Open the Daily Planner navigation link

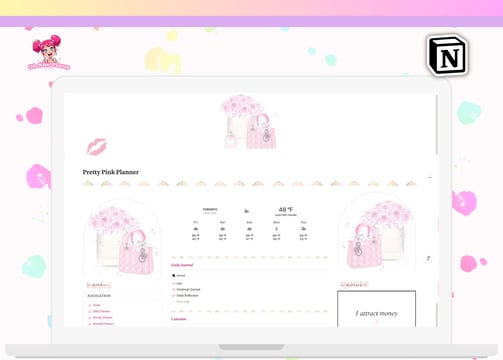point(101,311)
